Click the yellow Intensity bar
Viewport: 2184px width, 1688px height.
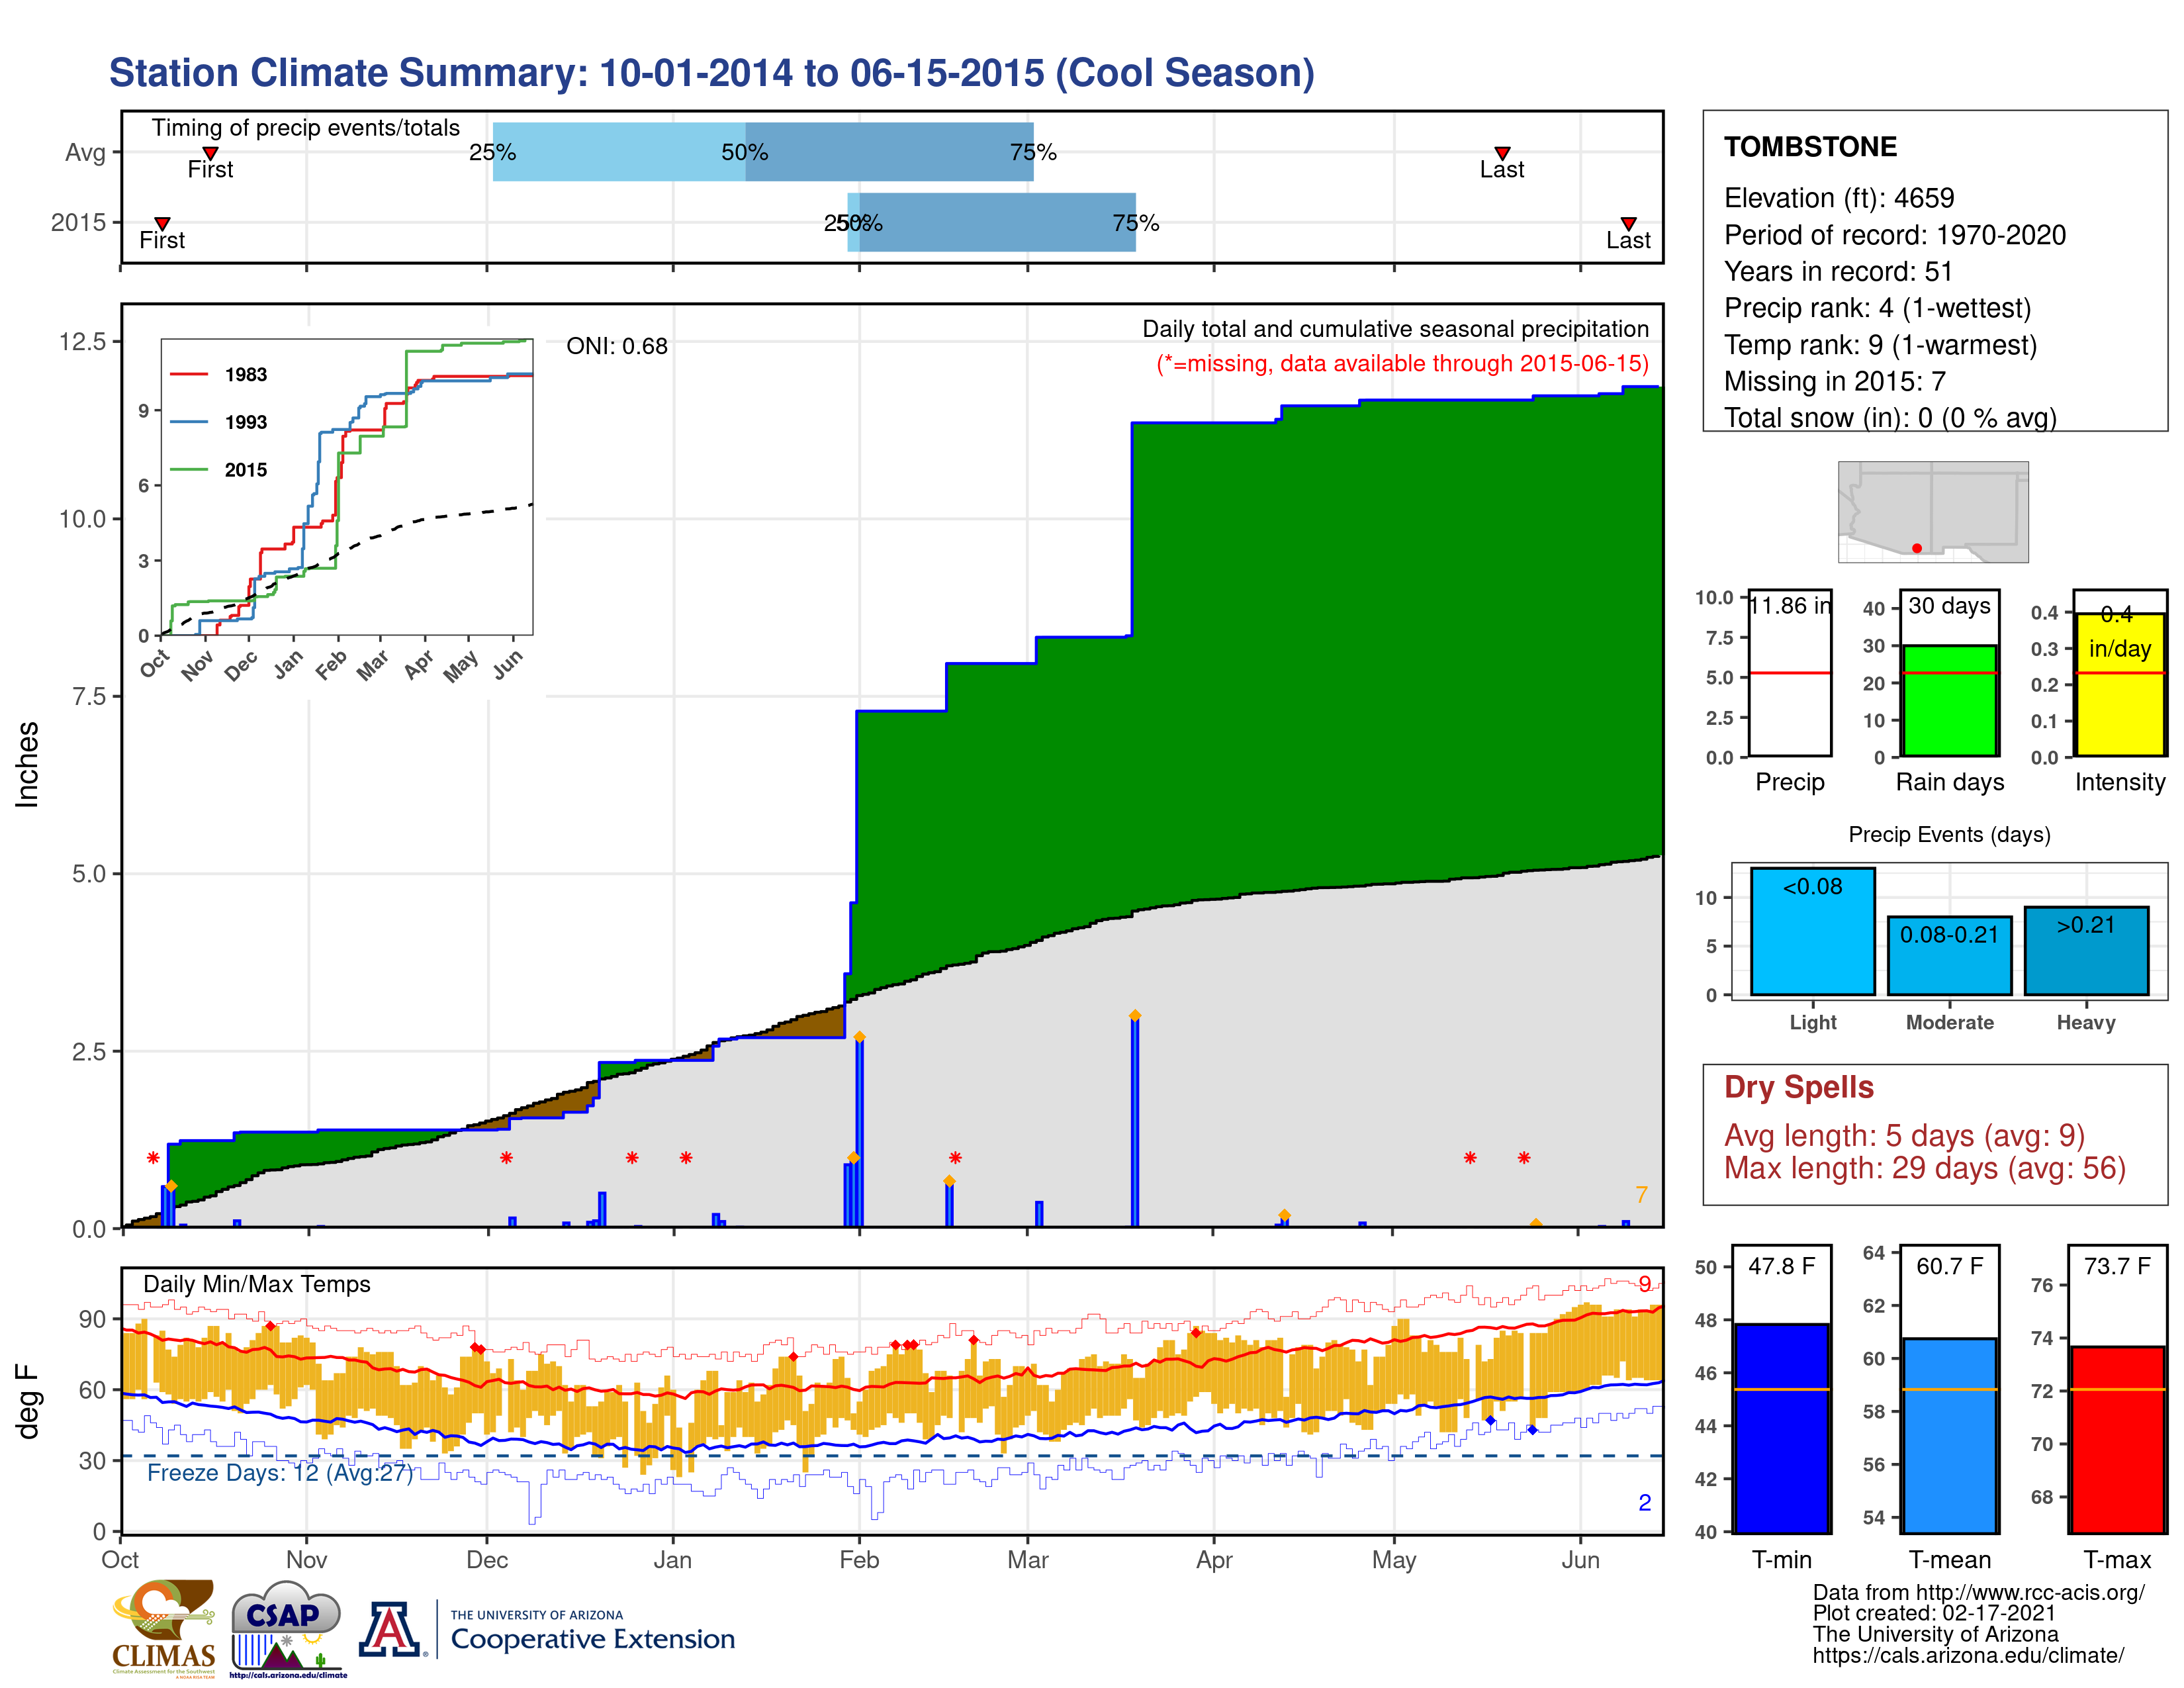pyautogui.click(x=2119, y=684)
